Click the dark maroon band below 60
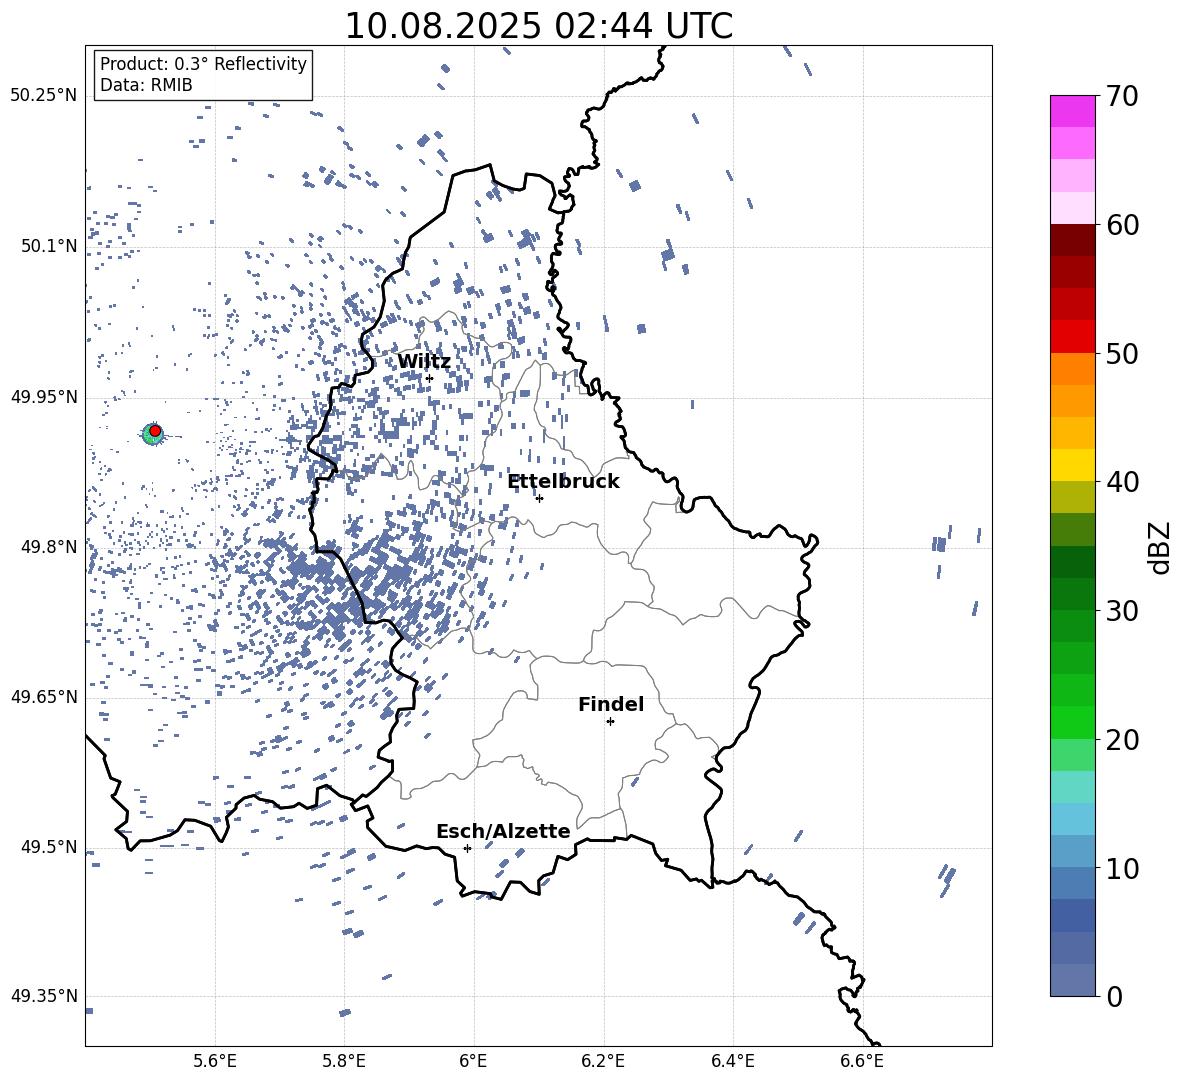Screen dimensions: 1184x1081 tap(1072, 241)
